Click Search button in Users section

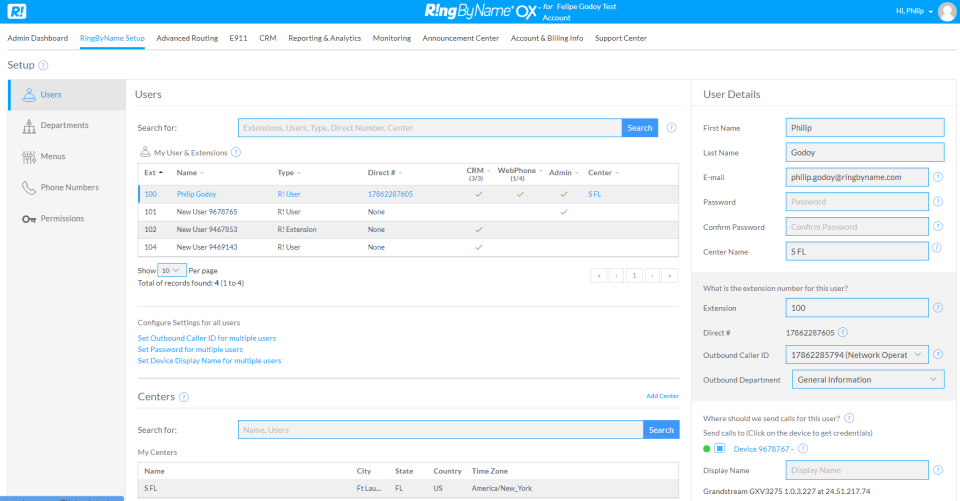click(640, 127)
